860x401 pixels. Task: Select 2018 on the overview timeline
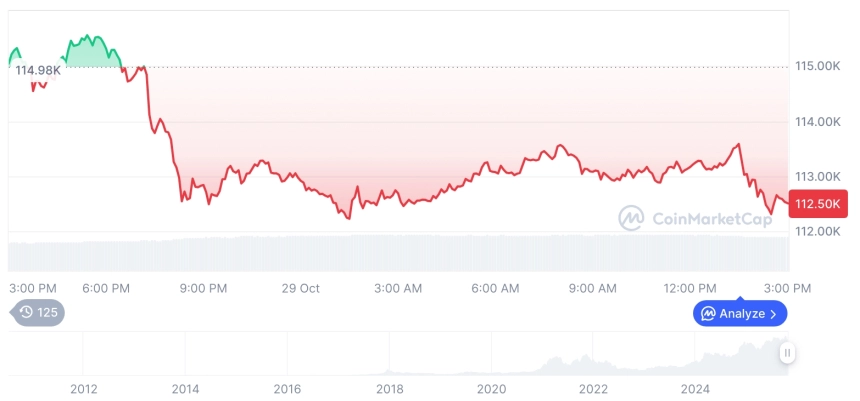tap(389, 389)
